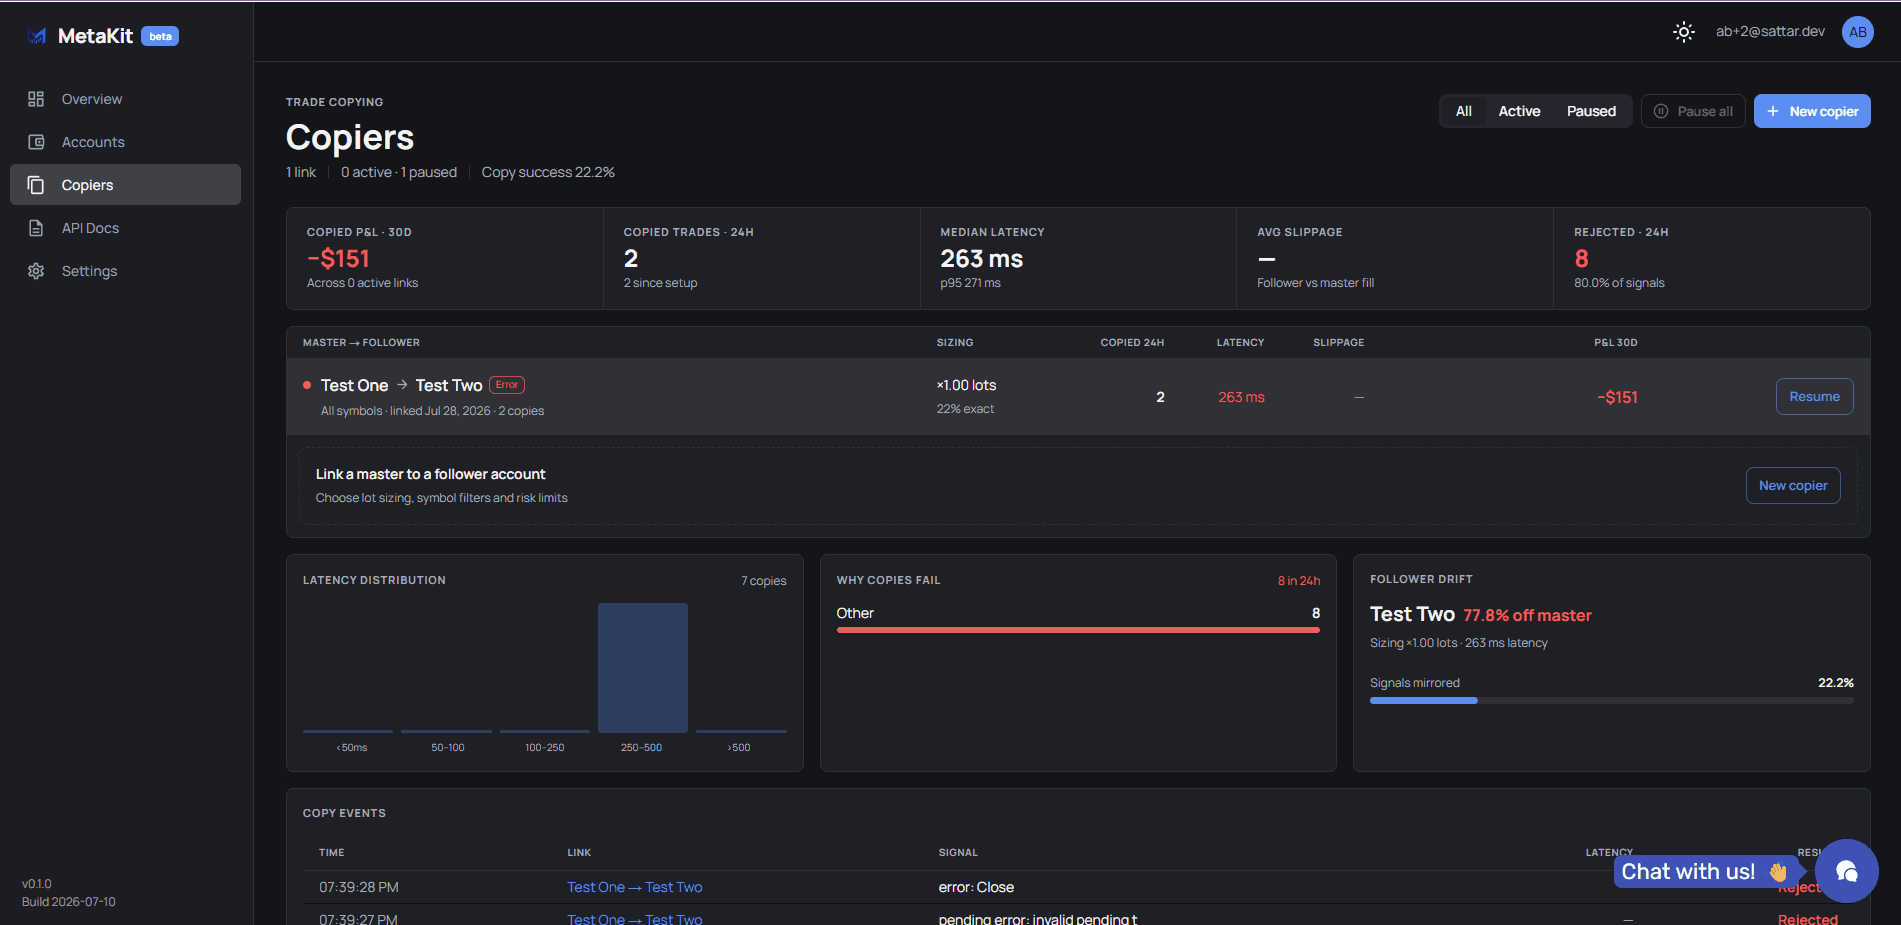1901x925 pixels.
Task: Click the Other failure reason bar
Action: [1078, 630]
